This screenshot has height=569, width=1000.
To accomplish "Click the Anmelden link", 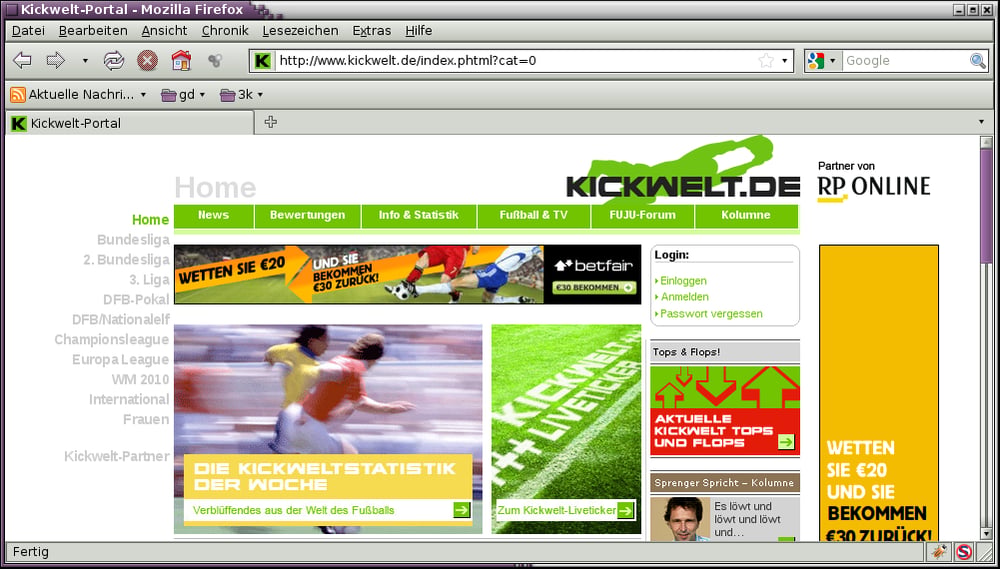I will coord(684,297).
